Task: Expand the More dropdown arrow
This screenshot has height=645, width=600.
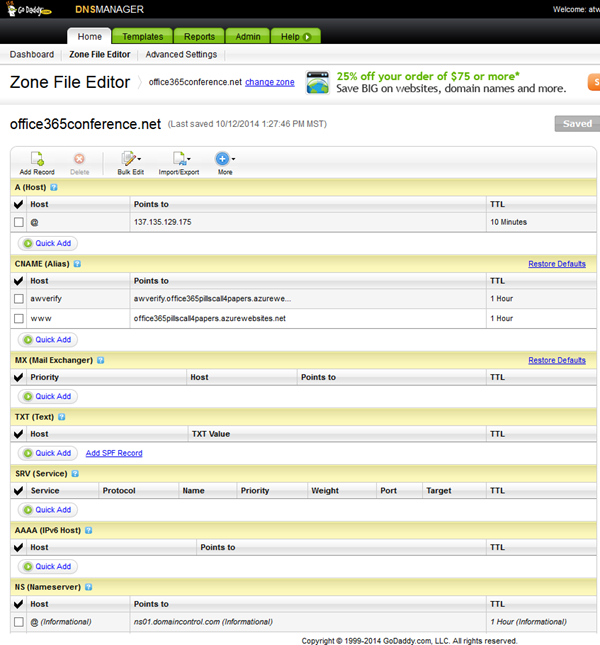Action: (233, 159)
